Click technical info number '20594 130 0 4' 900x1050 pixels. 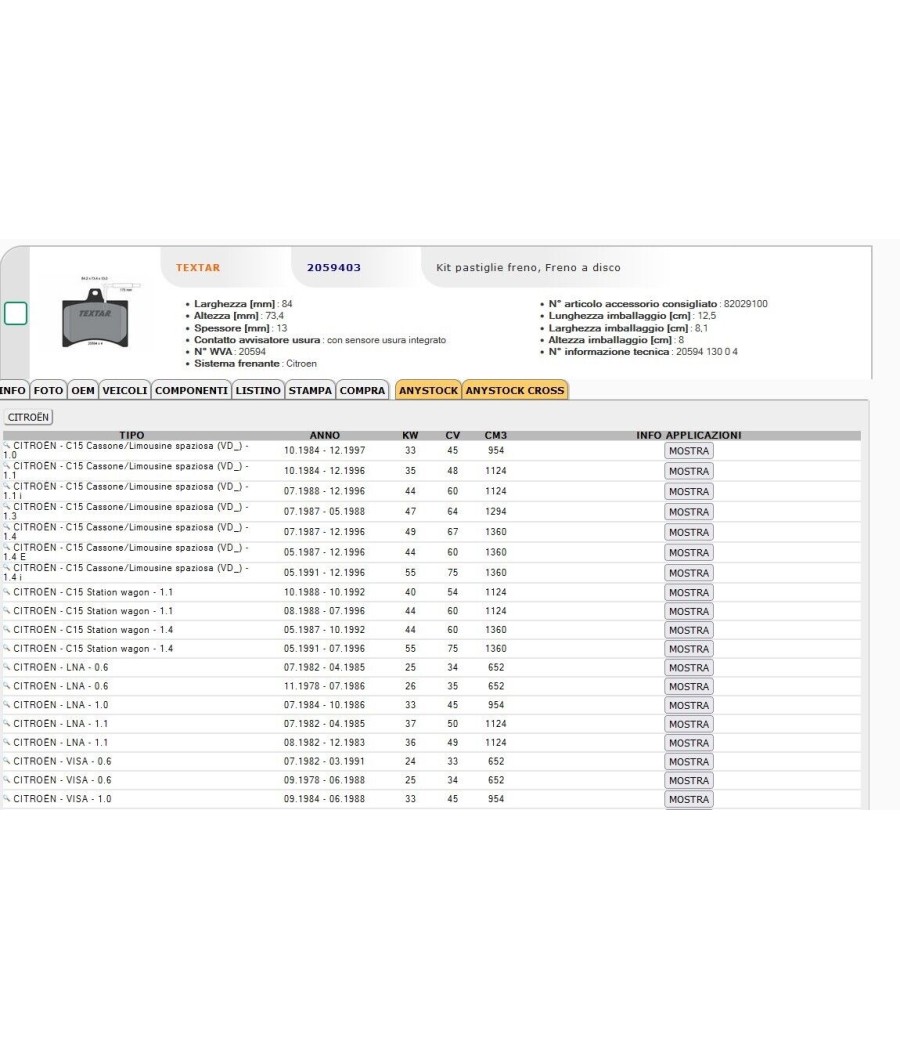coord(706,352)
